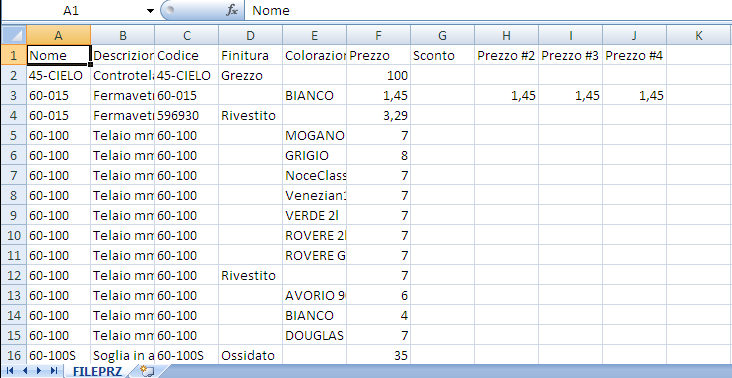Select the MOGANO cell
This screenshot has height=378, width=732.
314,136
